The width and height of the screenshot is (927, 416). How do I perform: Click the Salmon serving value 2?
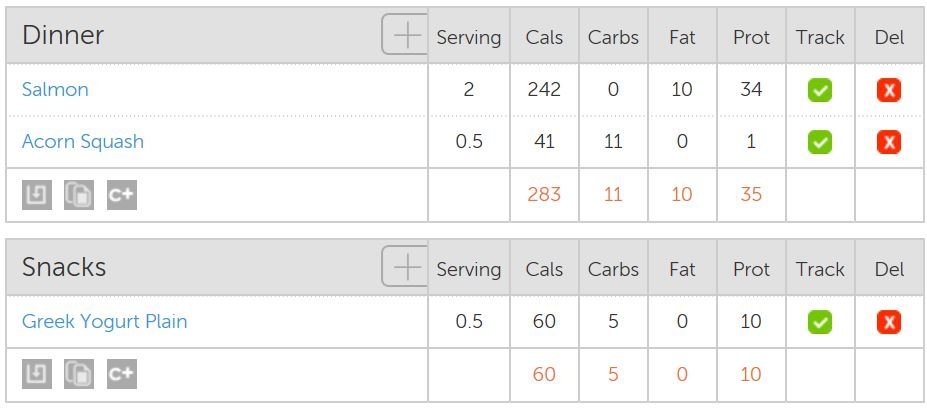click(x=469, y=90)
